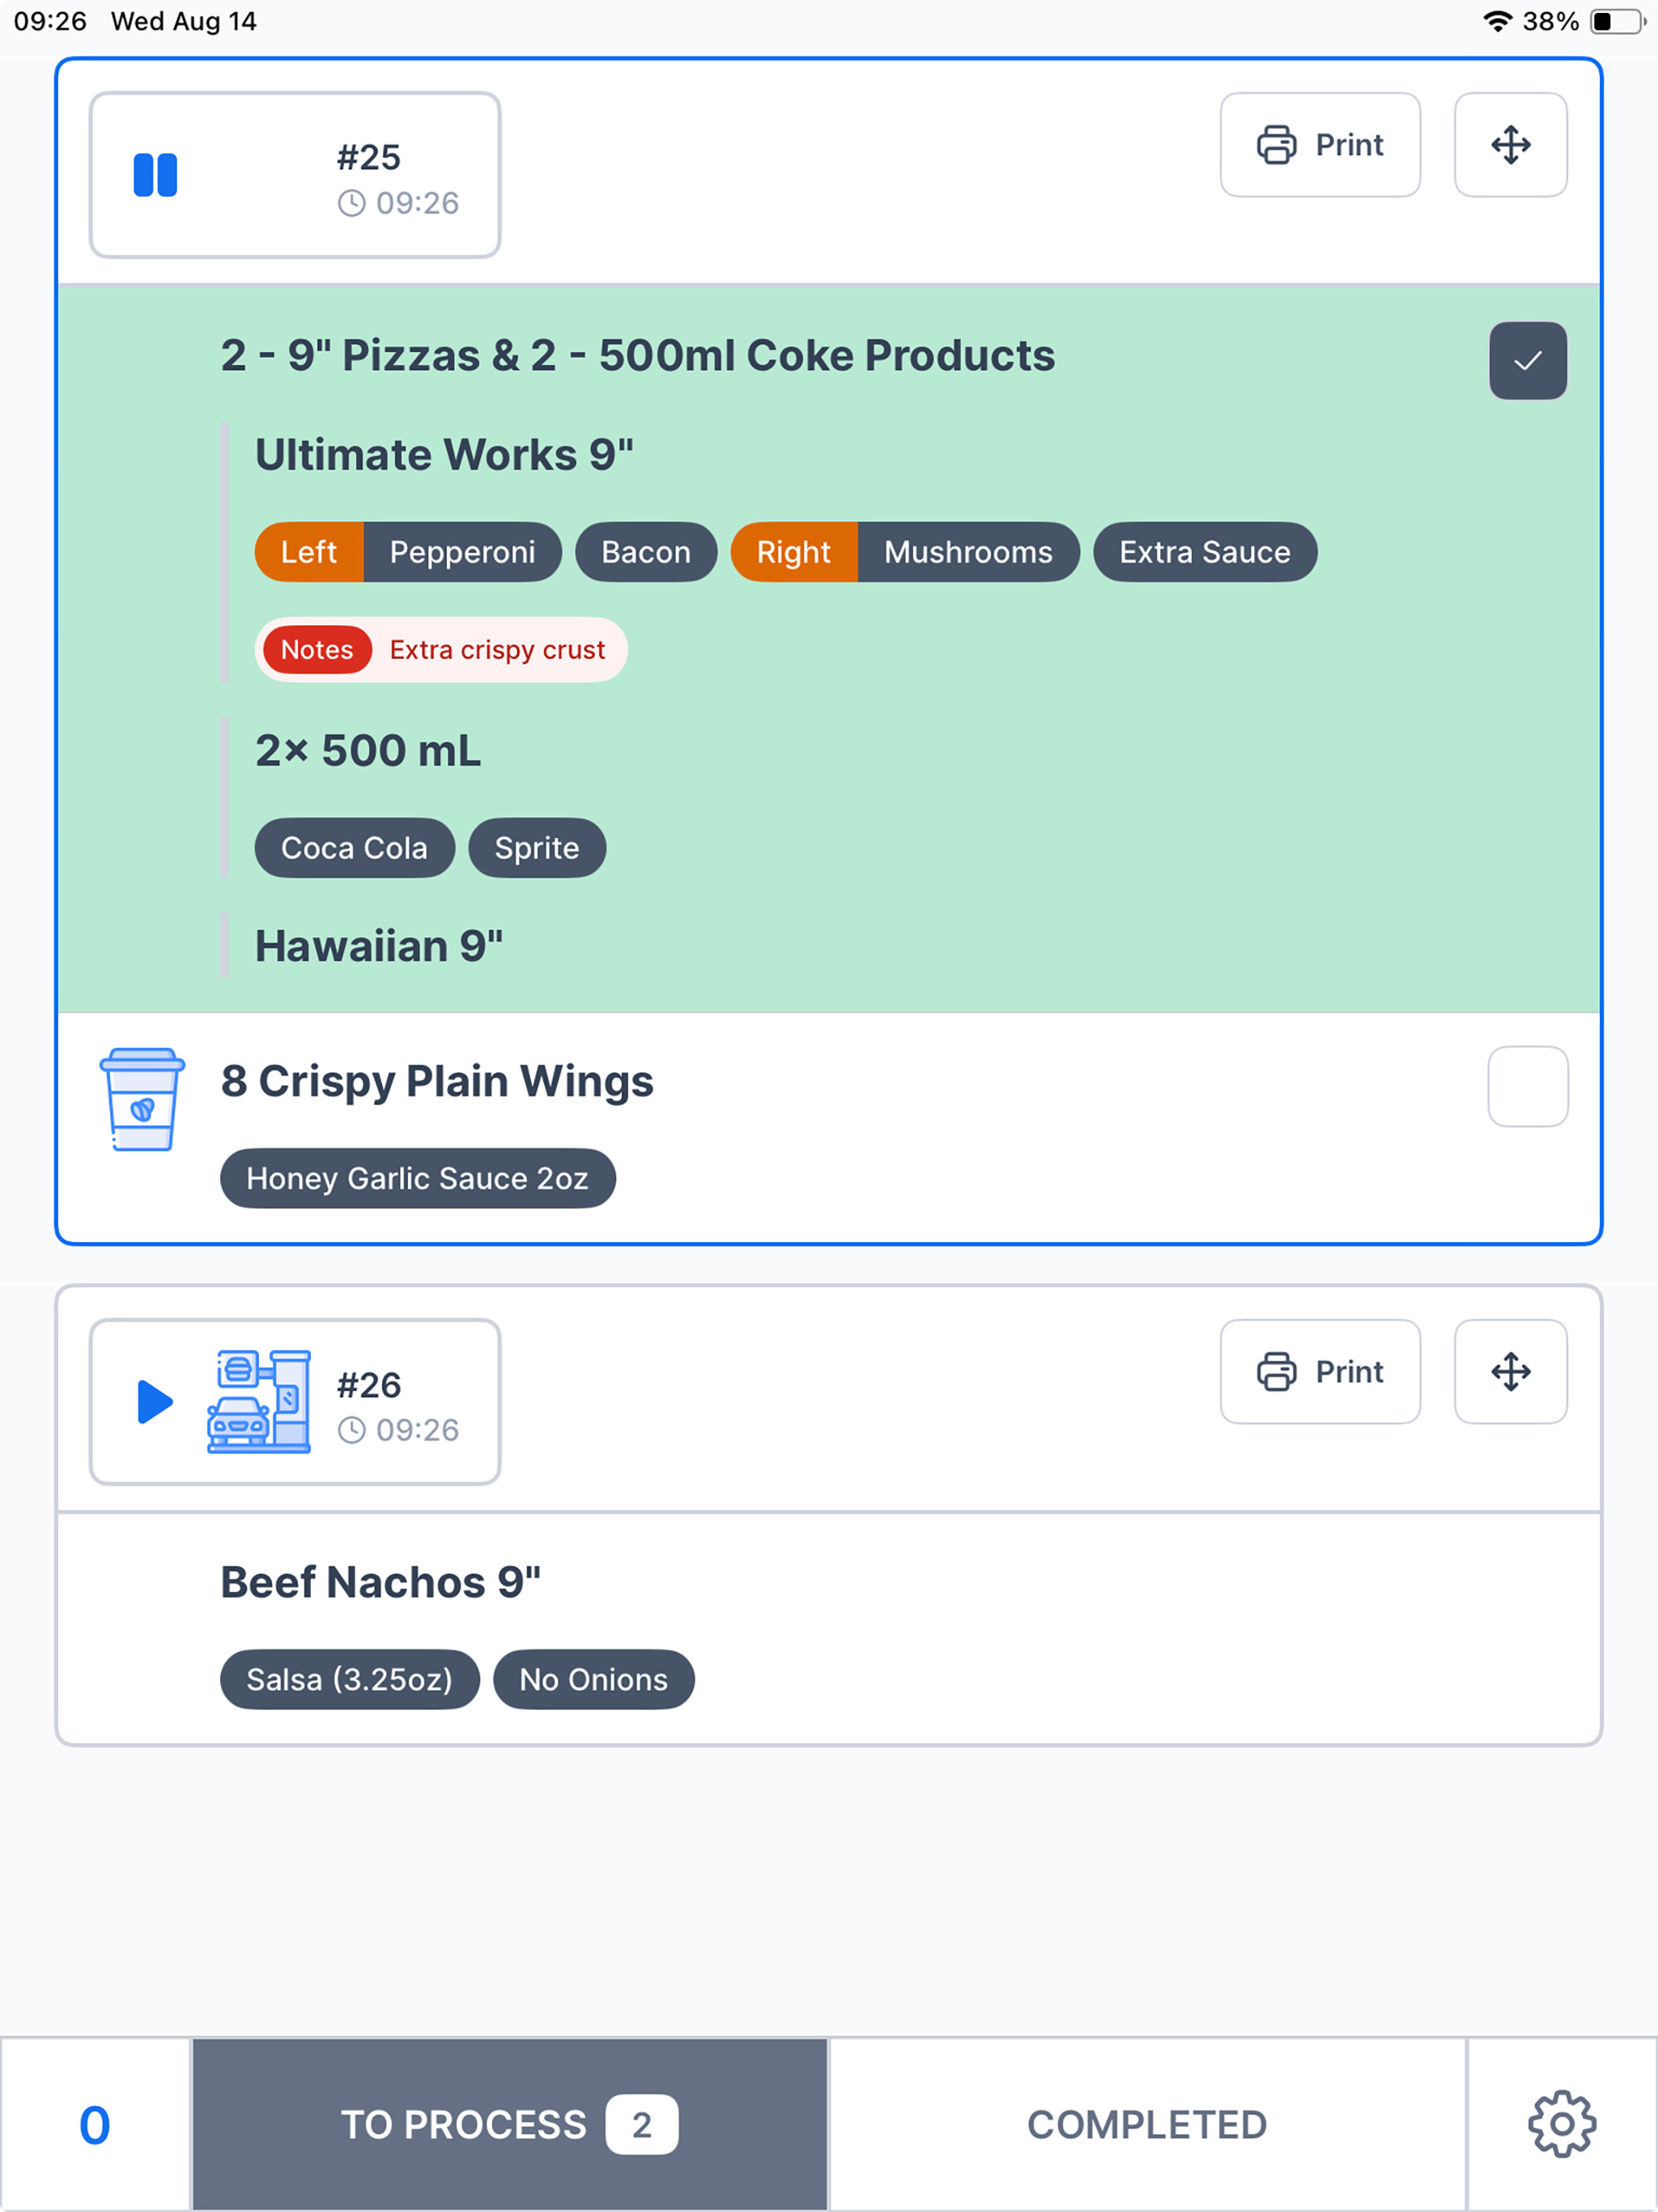Tap the Beef Nachos 9" item title

pyautogui.click(x=380, y=1582)
